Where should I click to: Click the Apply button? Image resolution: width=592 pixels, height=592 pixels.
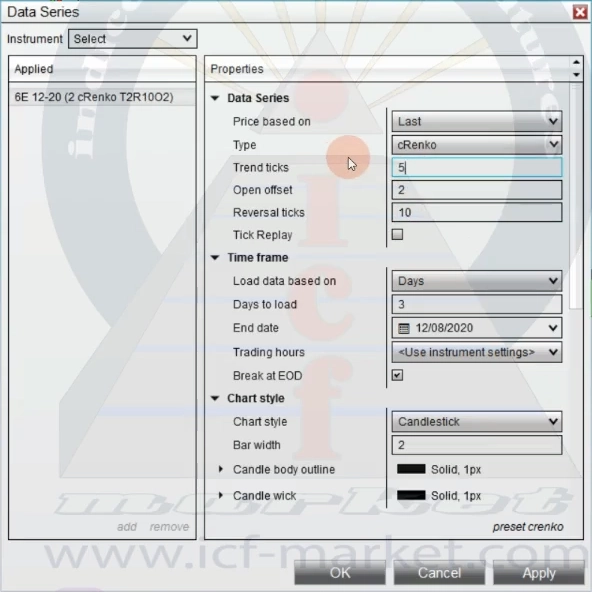tap(538, 573)
